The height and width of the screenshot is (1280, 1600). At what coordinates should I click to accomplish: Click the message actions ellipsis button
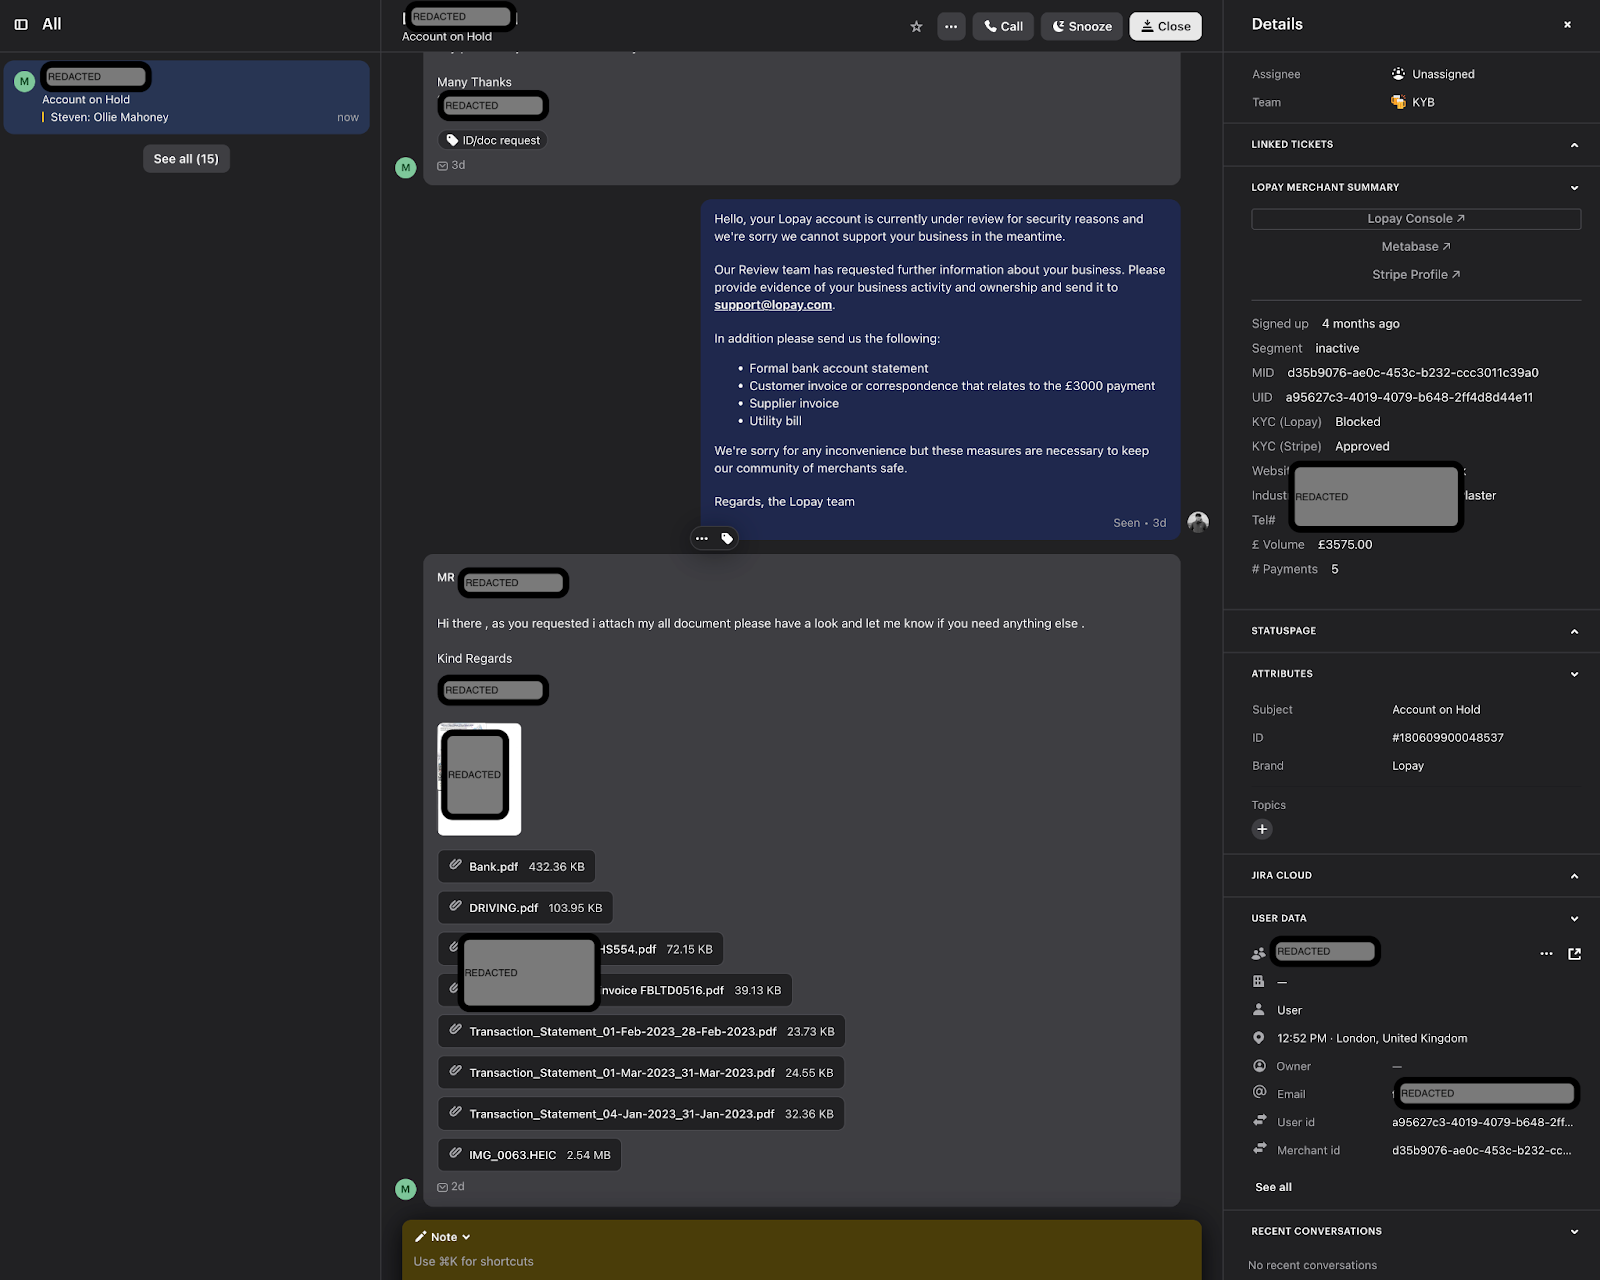(702, 539)
